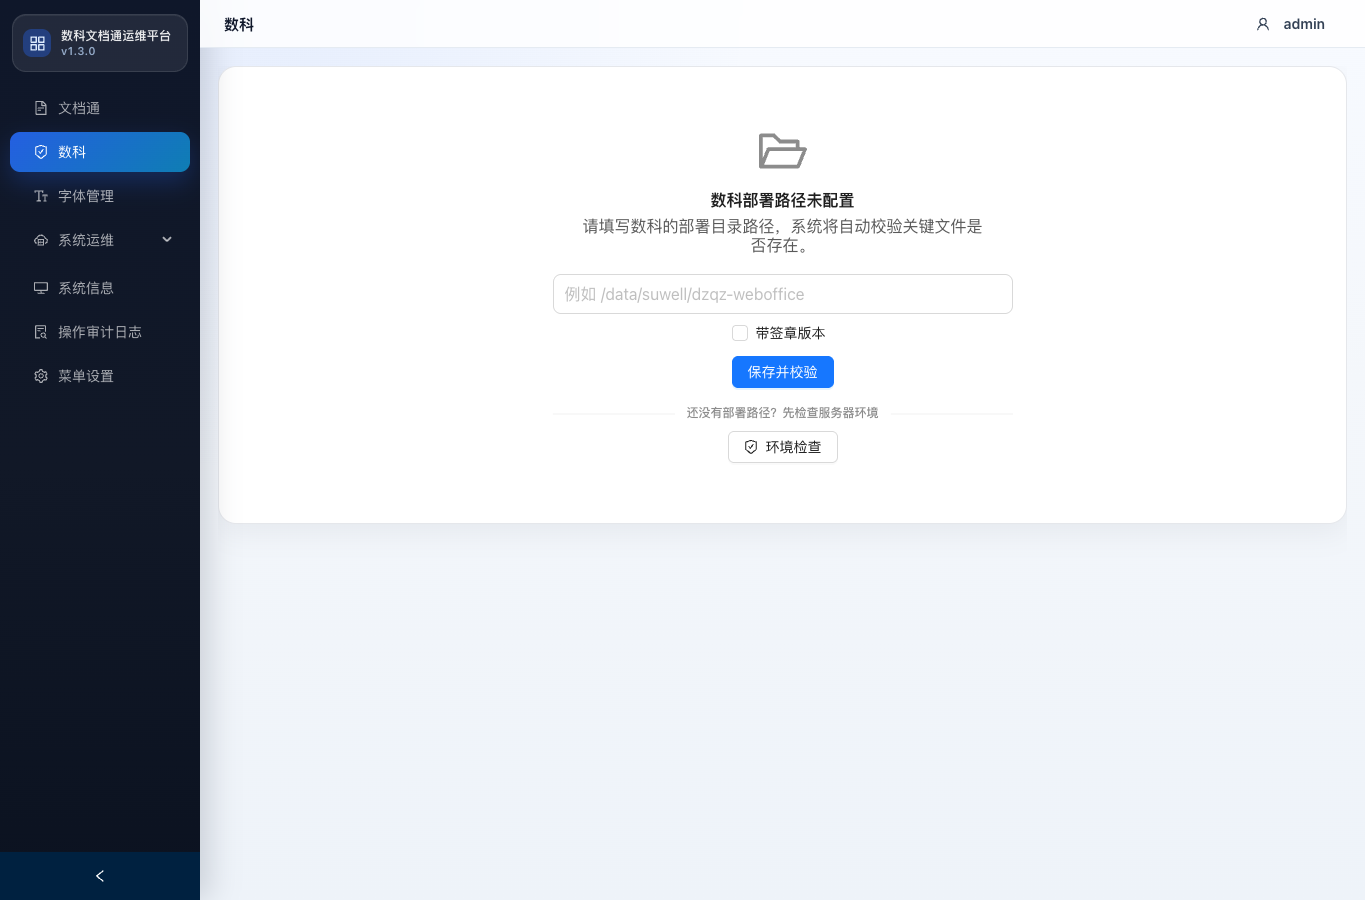Image resolution: width=1365 pixels, height=900 pixels.
Task: Click the 菜单设置 gear icon
Action: 41,376
